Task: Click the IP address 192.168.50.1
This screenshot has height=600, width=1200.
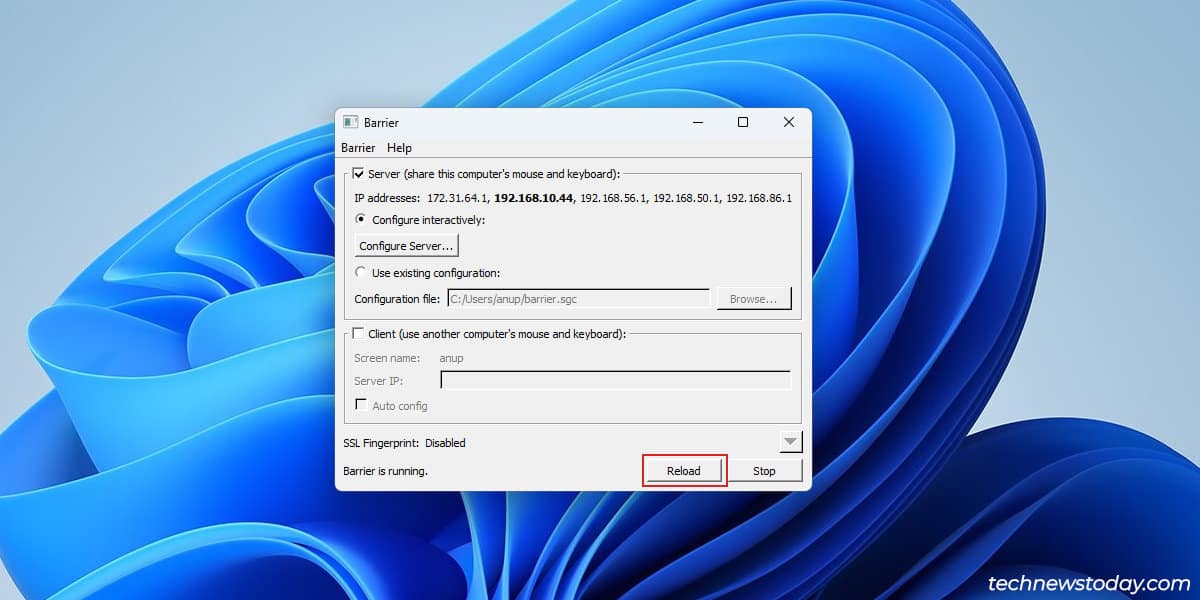Action: tap(686, 198)
